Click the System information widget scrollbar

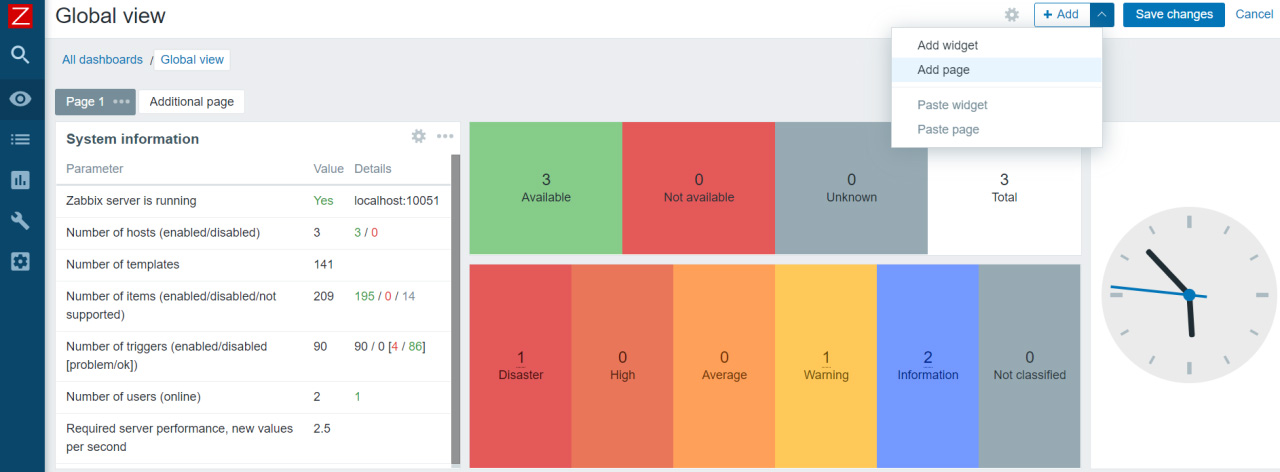coord(456,308)
